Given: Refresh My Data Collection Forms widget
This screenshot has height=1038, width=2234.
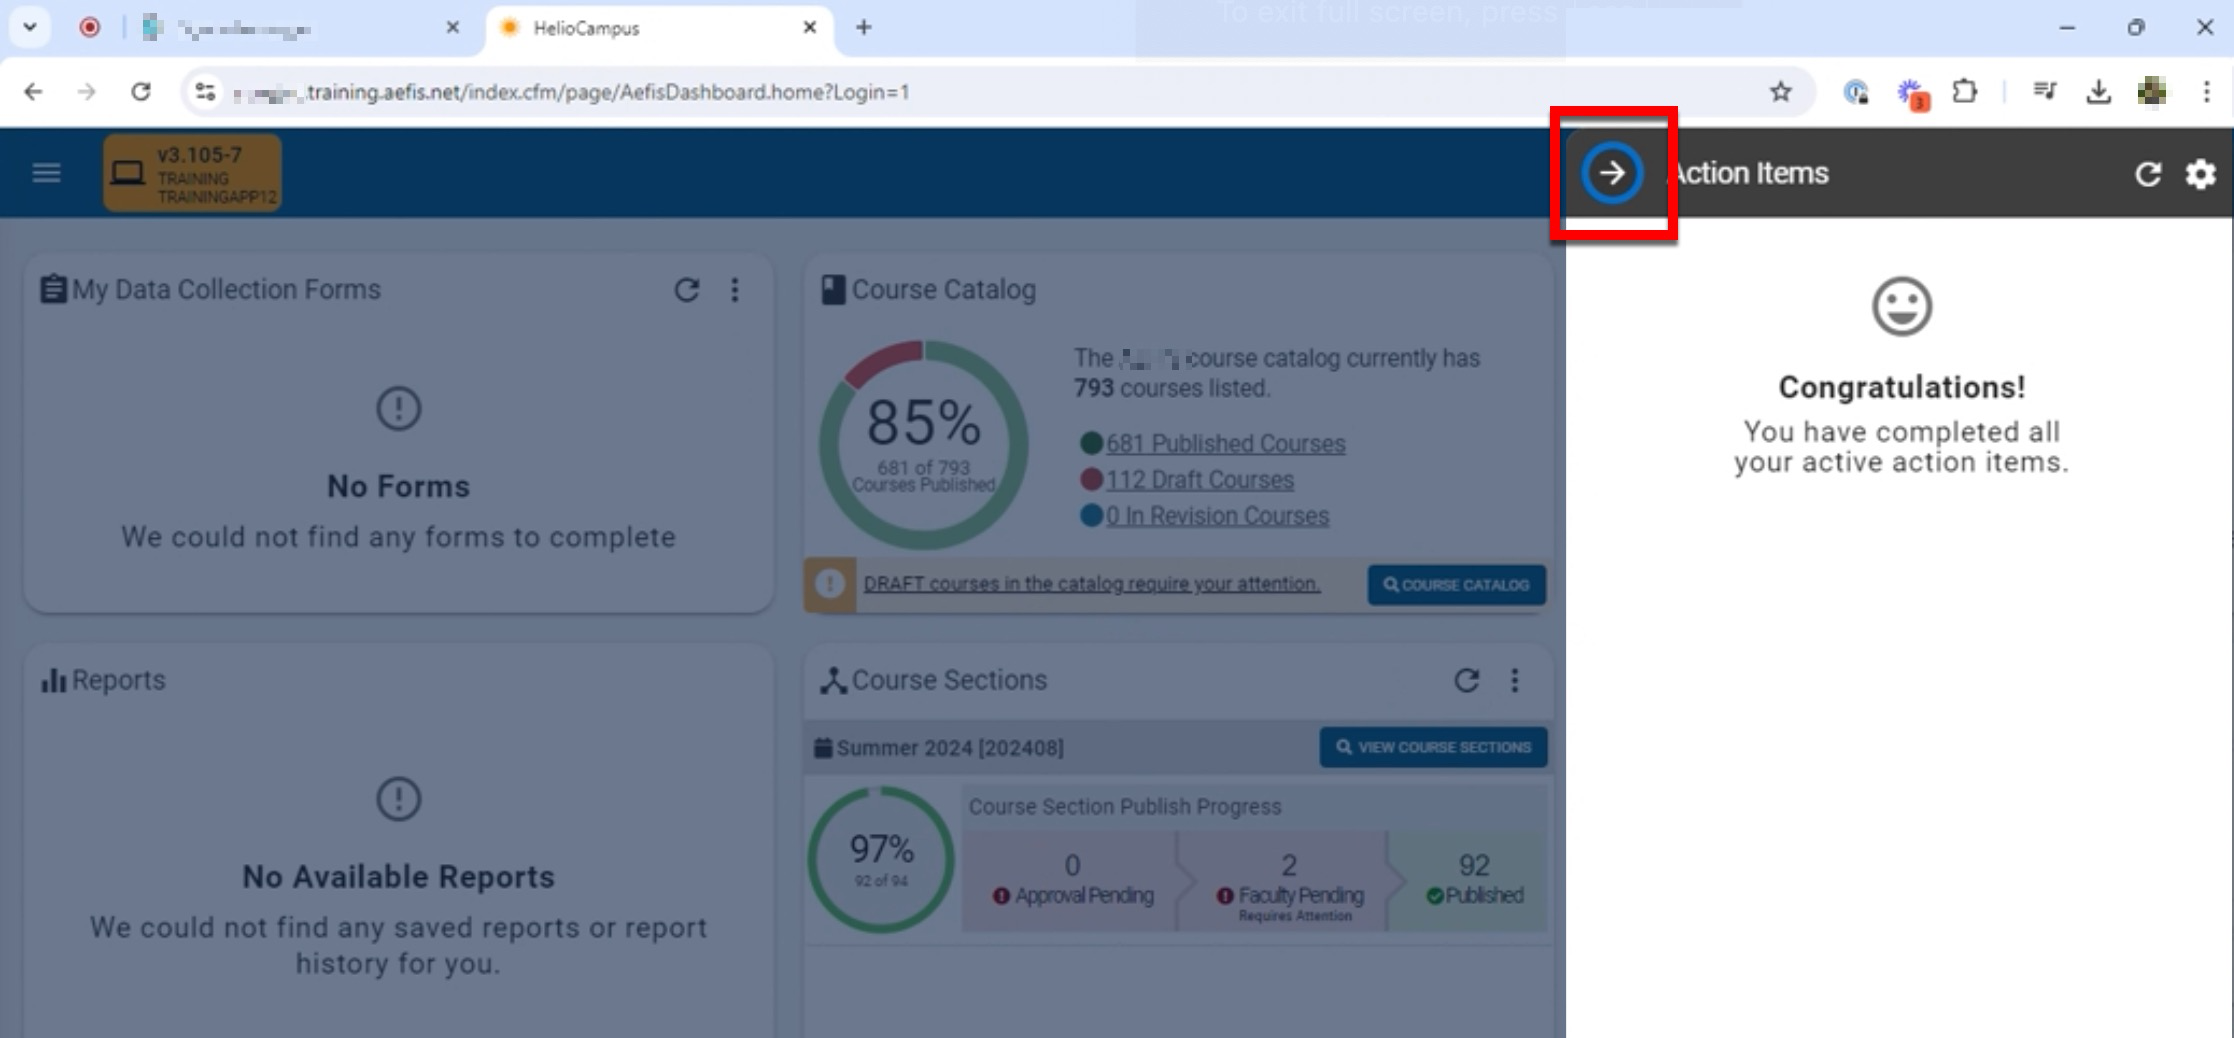Looking at the screenshot, I should (686, 290).
